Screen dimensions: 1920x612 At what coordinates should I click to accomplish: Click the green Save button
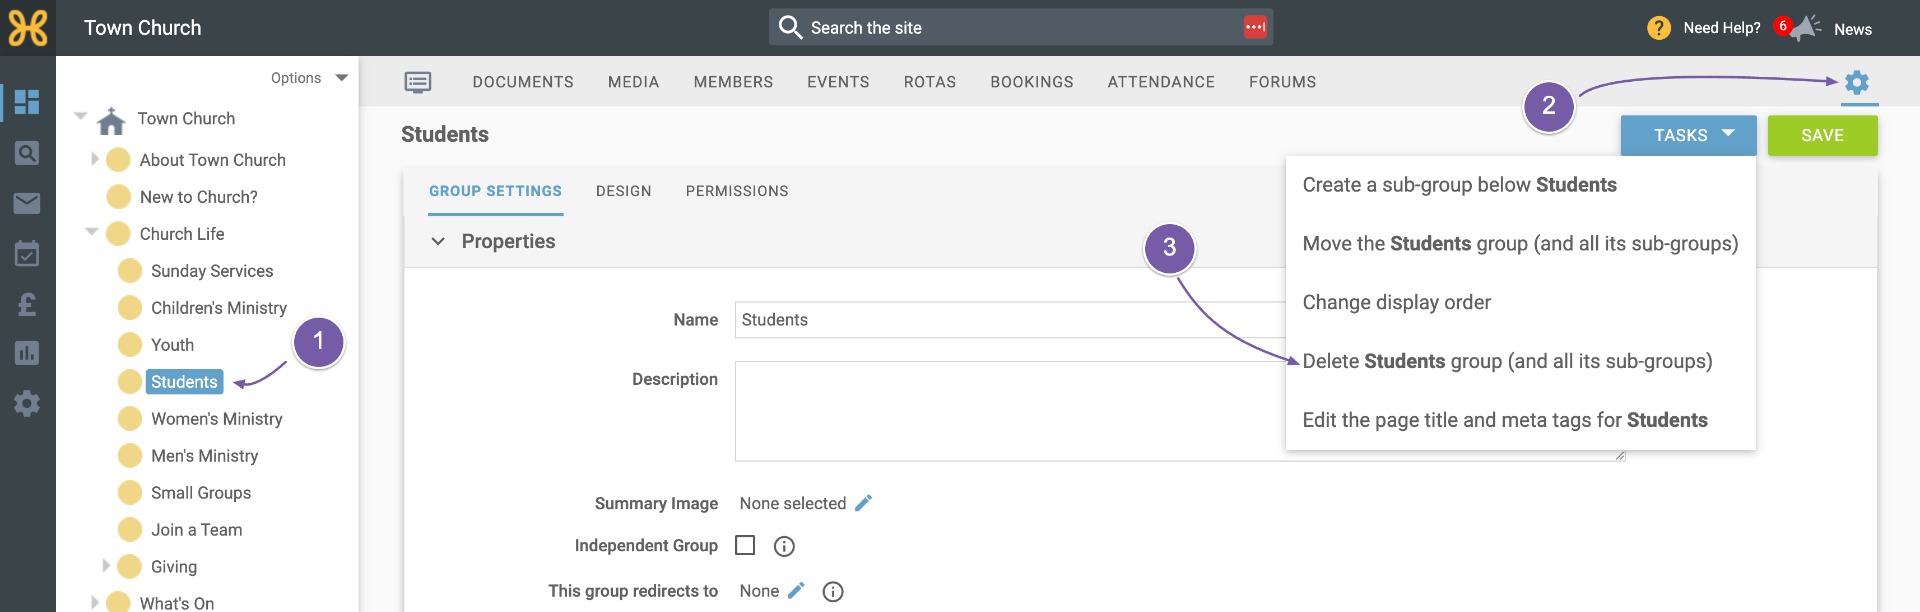(x=1823, y=135)
